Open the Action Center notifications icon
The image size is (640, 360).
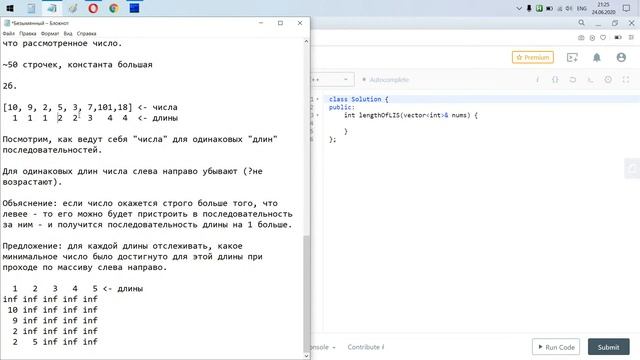click(627, 8)
